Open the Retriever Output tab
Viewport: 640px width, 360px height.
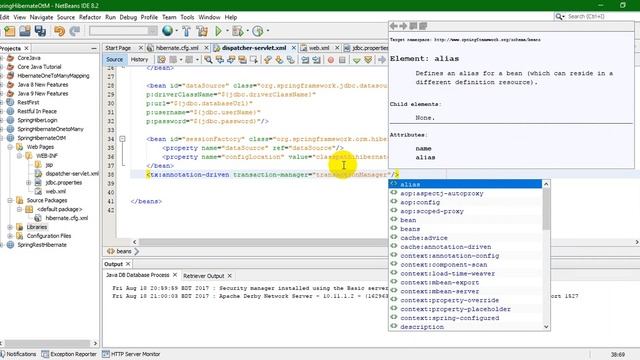tap(203, 276)
